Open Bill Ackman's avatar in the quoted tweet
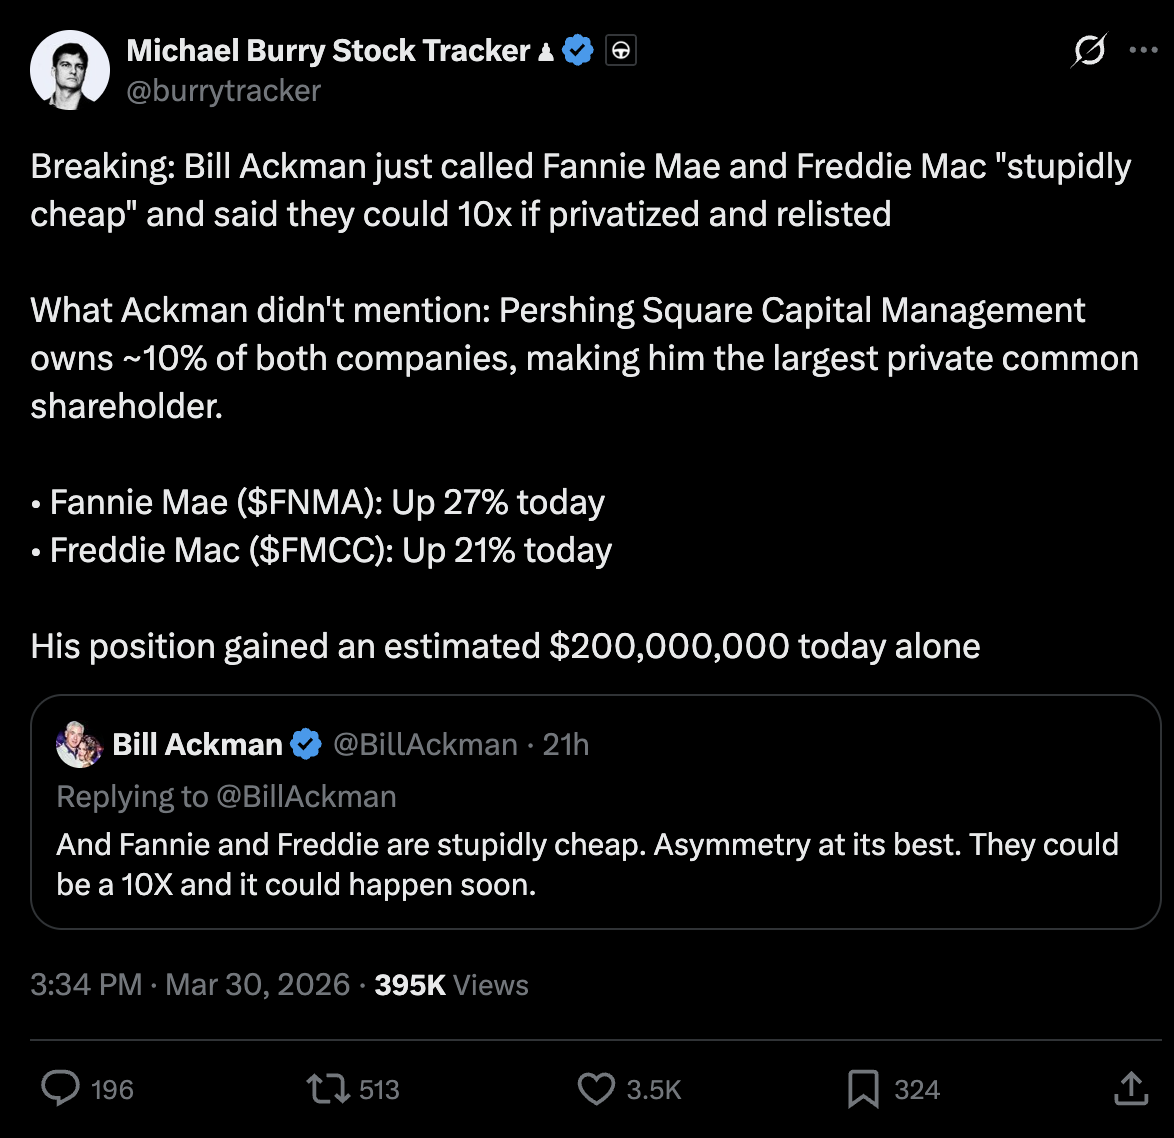The image size is (1174, 1138). (80, 744)
